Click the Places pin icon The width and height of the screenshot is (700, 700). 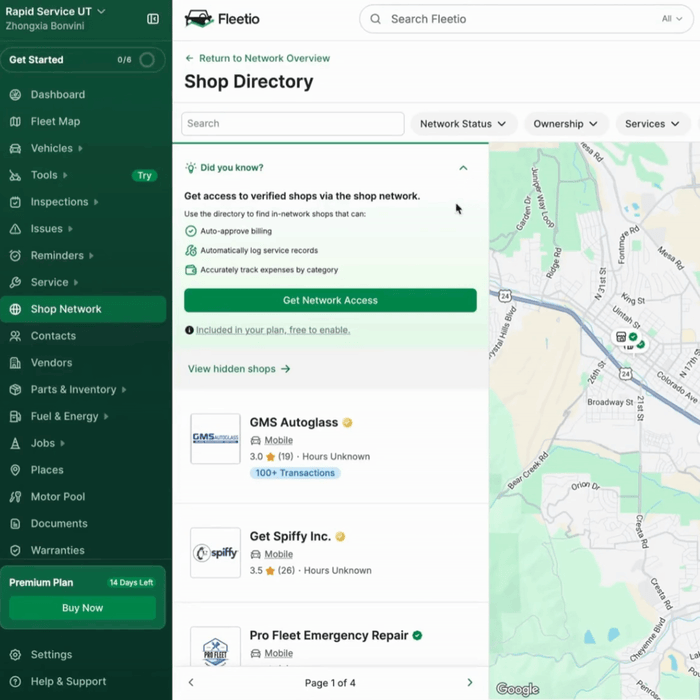15,470
